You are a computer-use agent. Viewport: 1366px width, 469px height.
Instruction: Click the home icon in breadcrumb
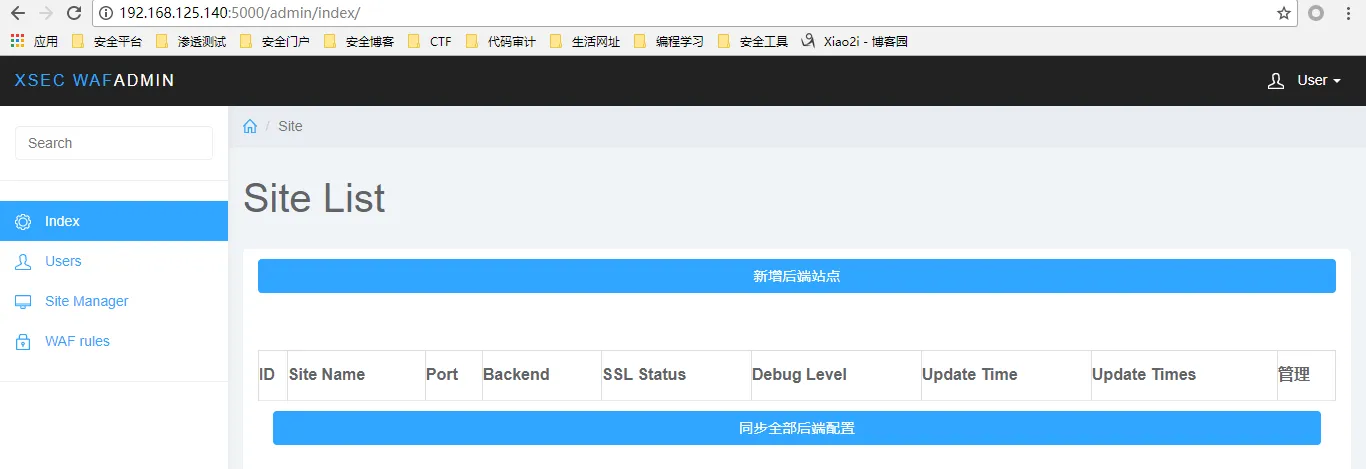point(250,126)
